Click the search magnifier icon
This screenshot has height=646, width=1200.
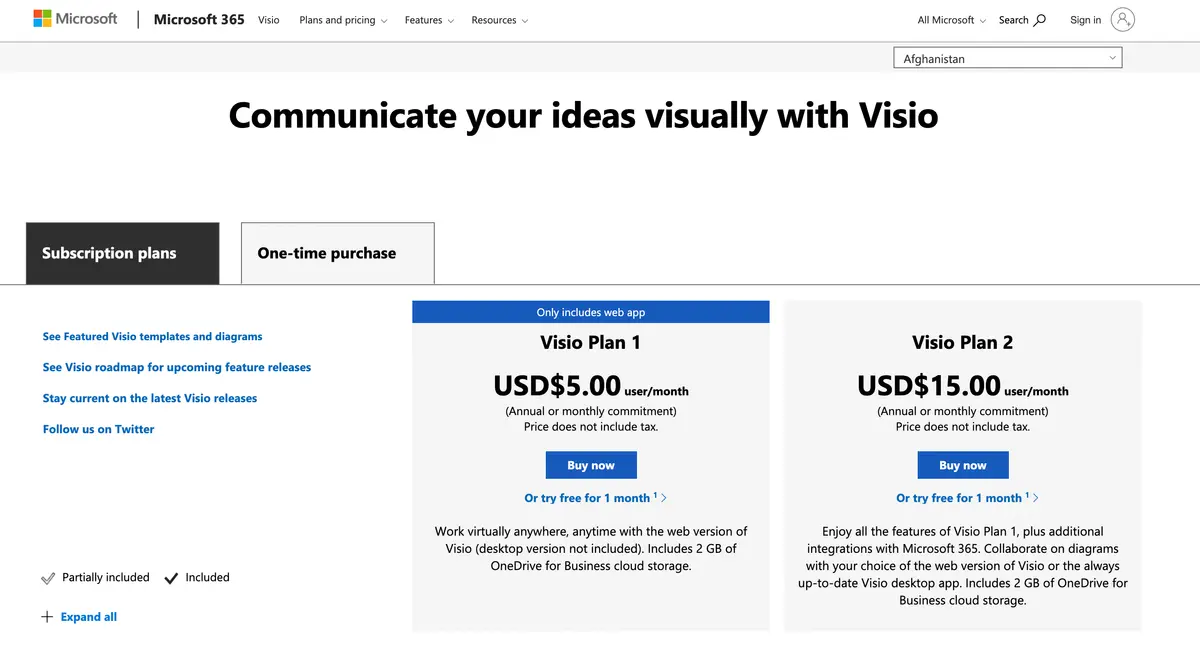point(1040,20)
